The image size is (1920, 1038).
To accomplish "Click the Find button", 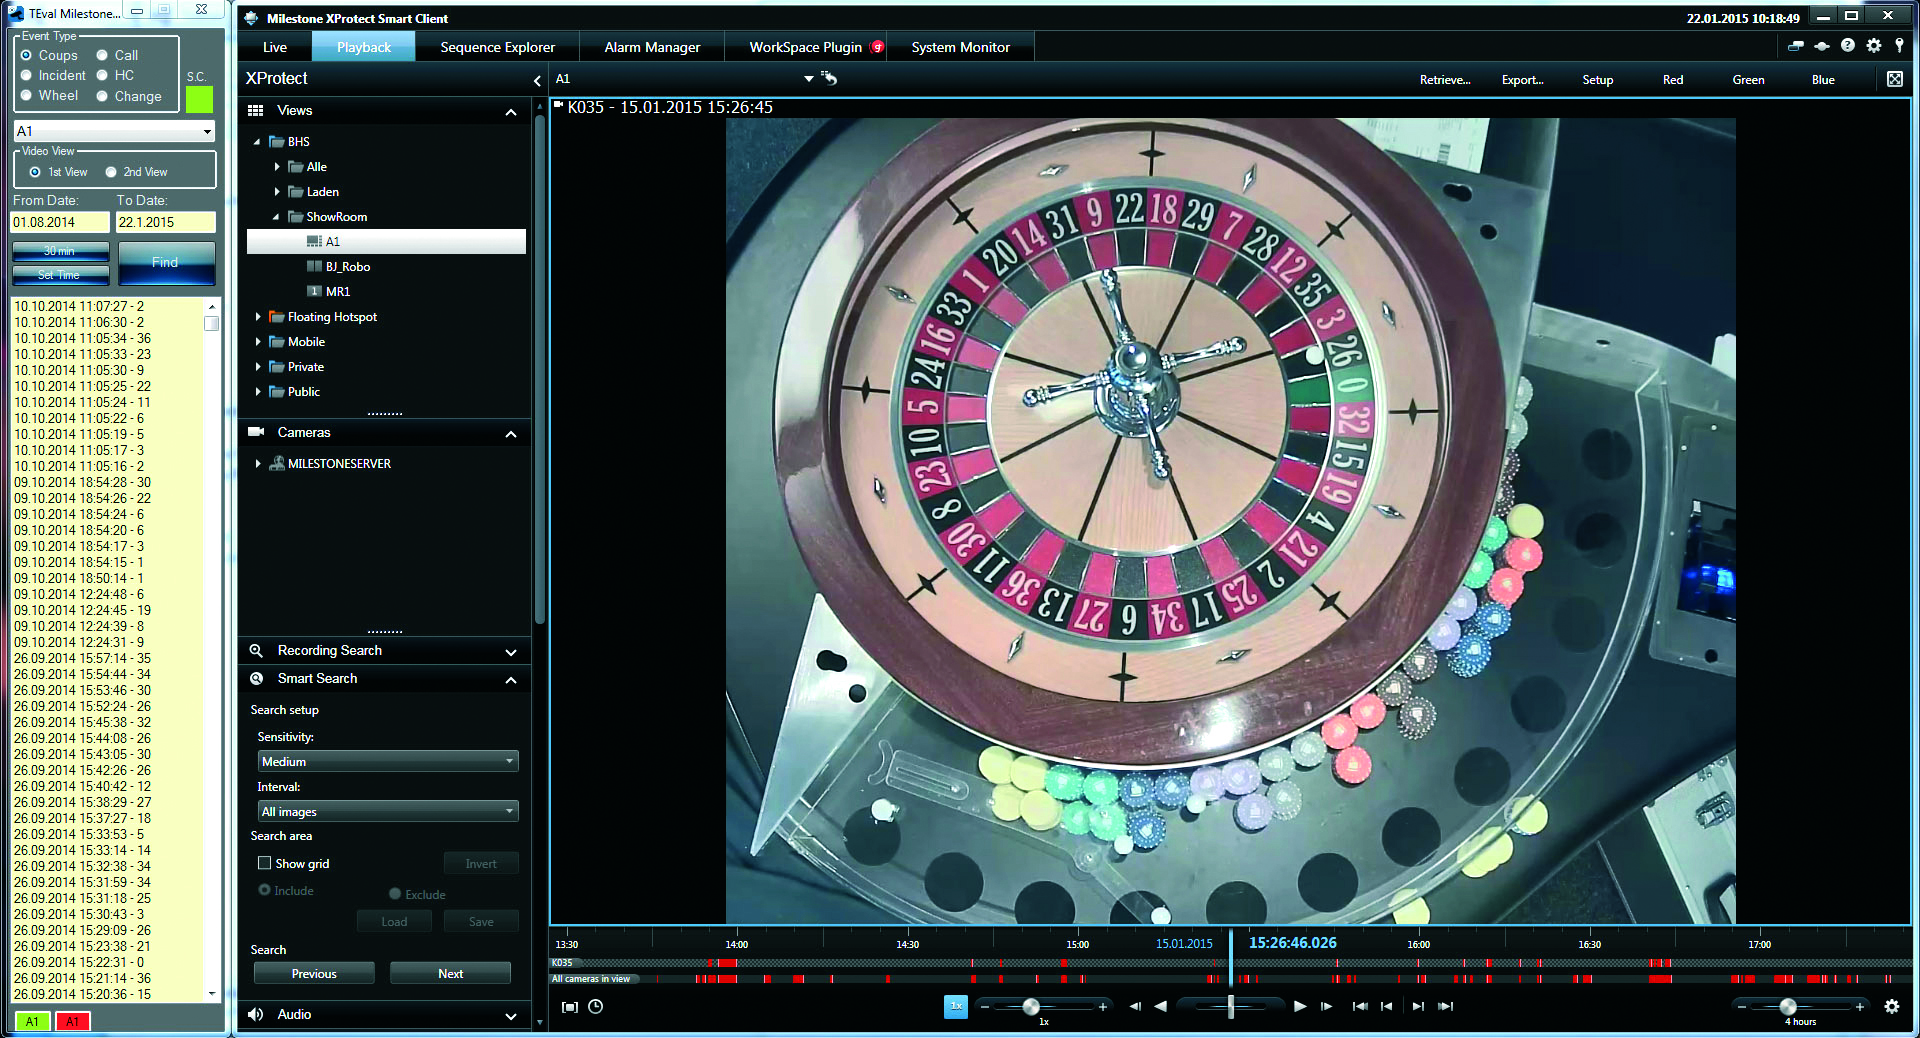I will [x=166, y=262].
